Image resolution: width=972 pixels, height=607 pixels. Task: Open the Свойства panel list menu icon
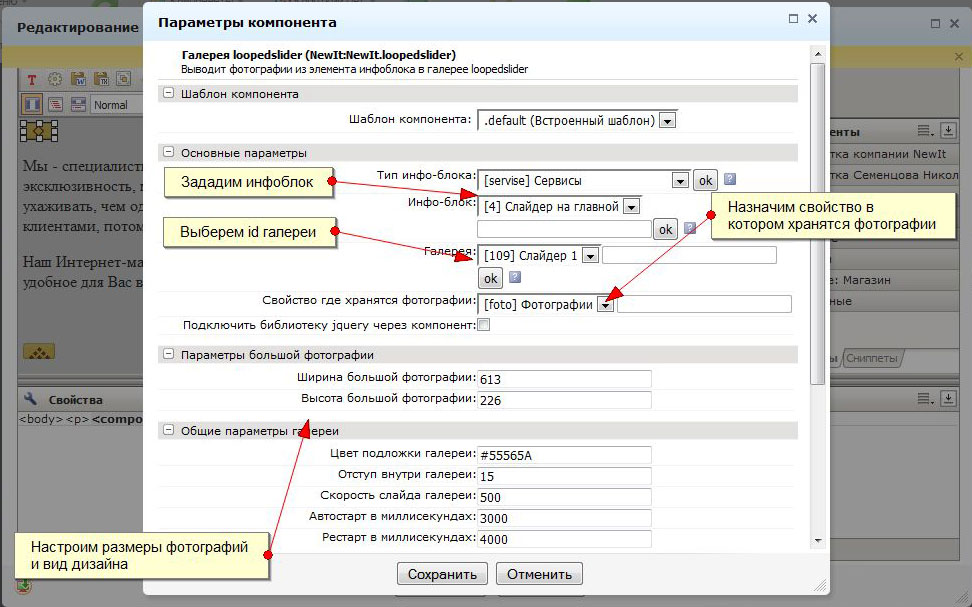point(926,399)
